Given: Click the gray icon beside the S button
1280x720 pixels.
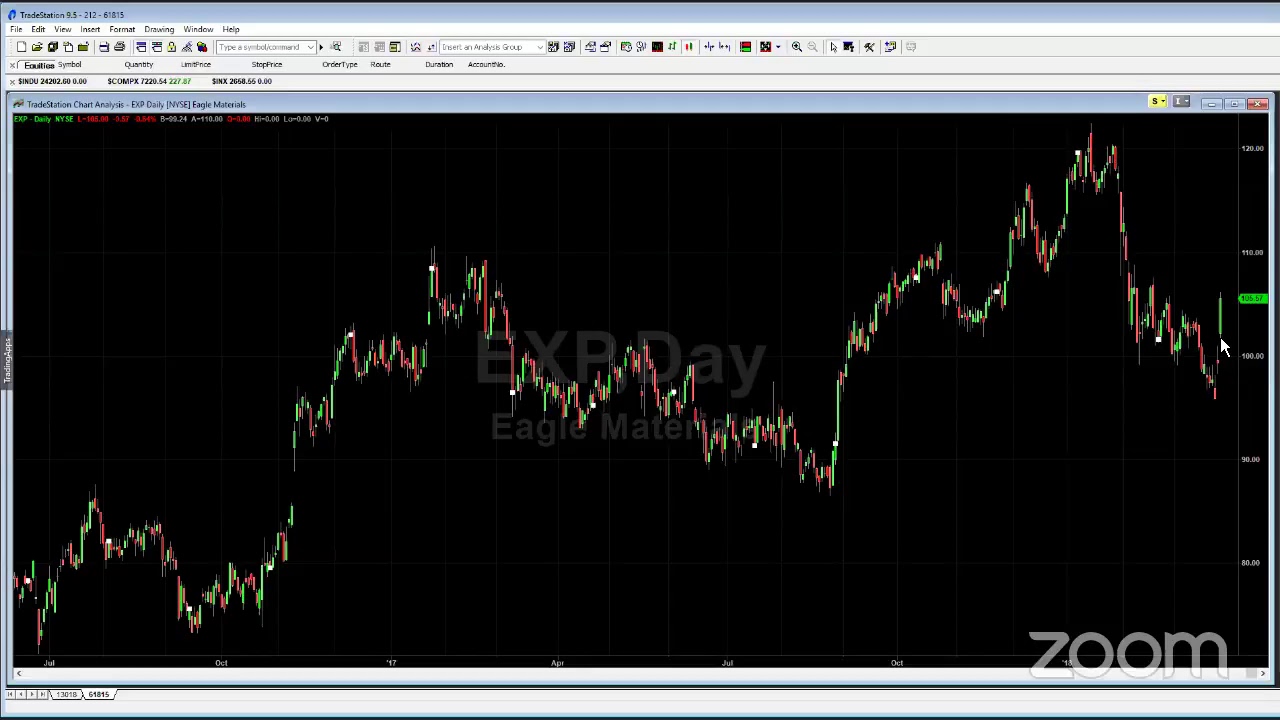Looking at the screenshot, I should (1181, 102).
